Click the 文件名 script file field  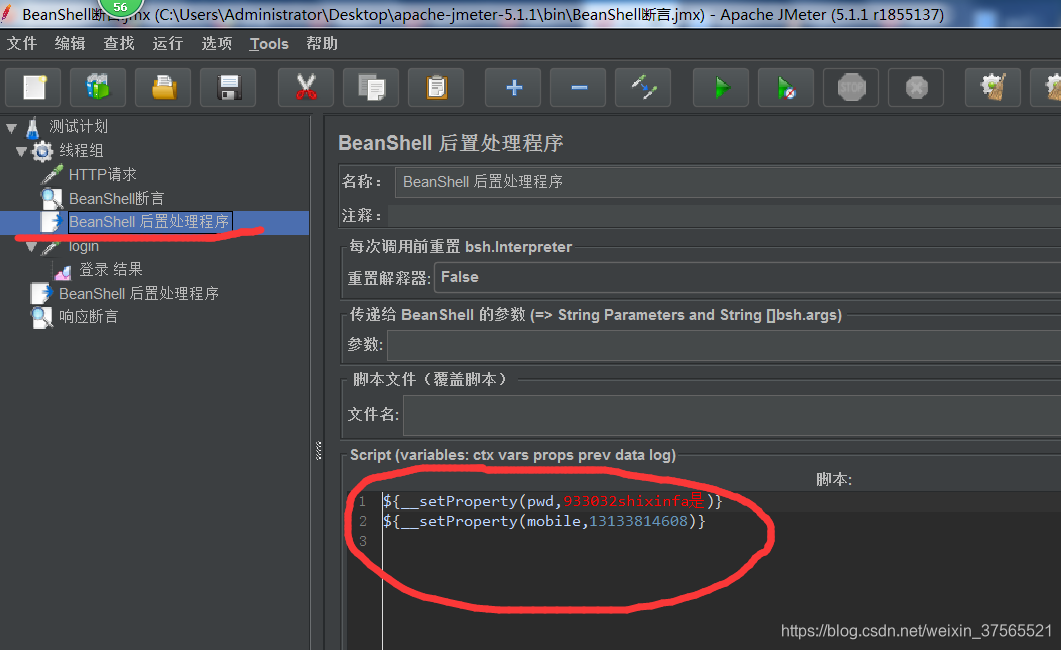[732, 415]
